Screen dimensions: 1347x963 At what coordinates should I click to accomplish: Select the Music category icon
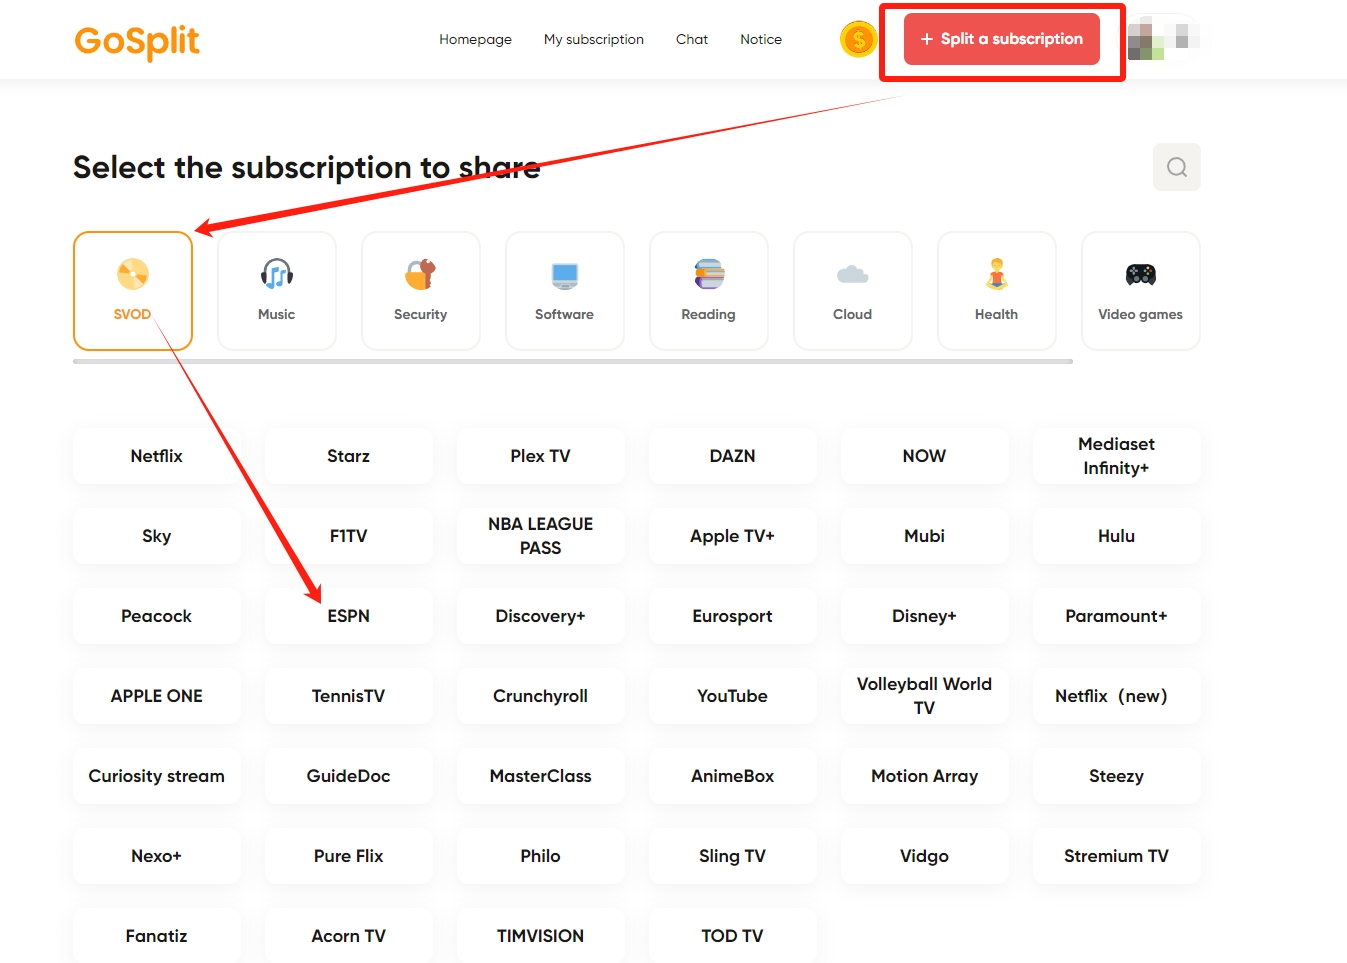click(277, 274)
